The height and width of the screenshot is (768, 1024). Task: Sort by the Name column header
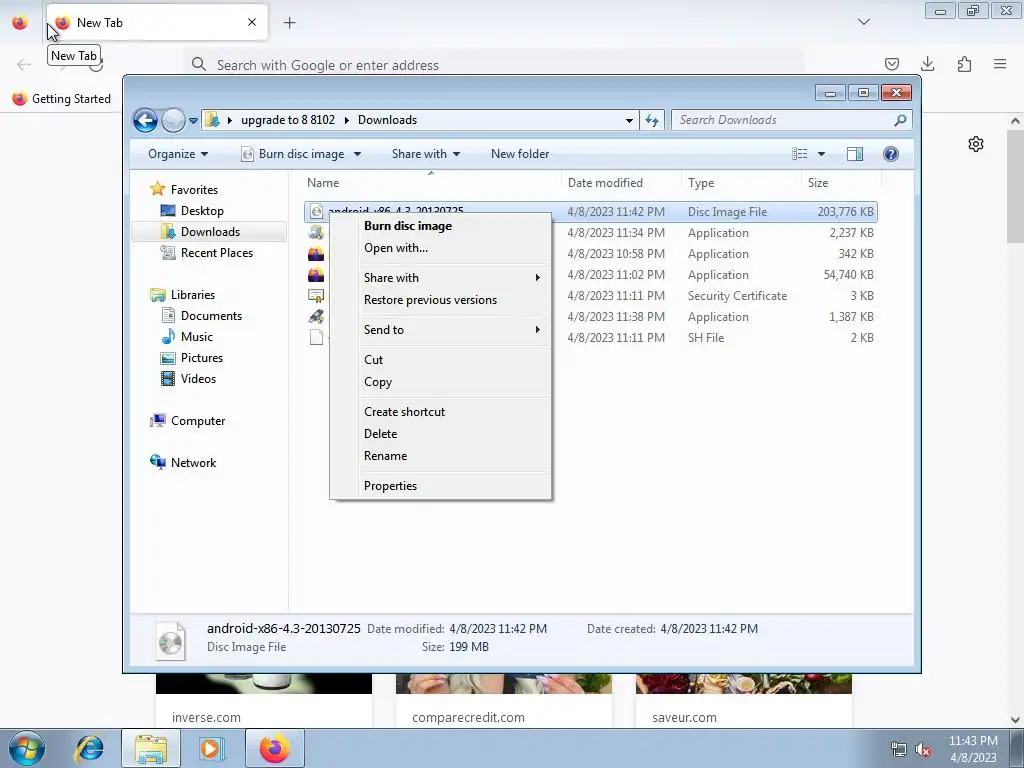click(431, 183)
